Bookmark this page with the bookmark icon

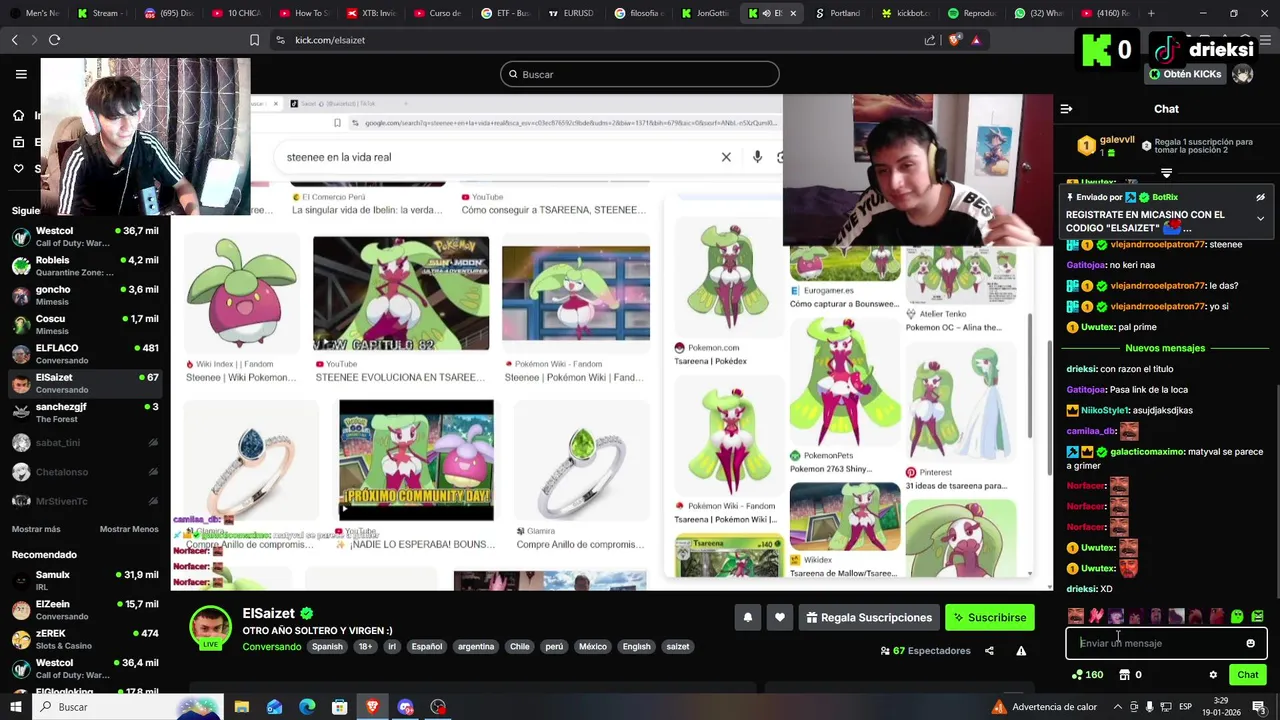tap(254, 40)
